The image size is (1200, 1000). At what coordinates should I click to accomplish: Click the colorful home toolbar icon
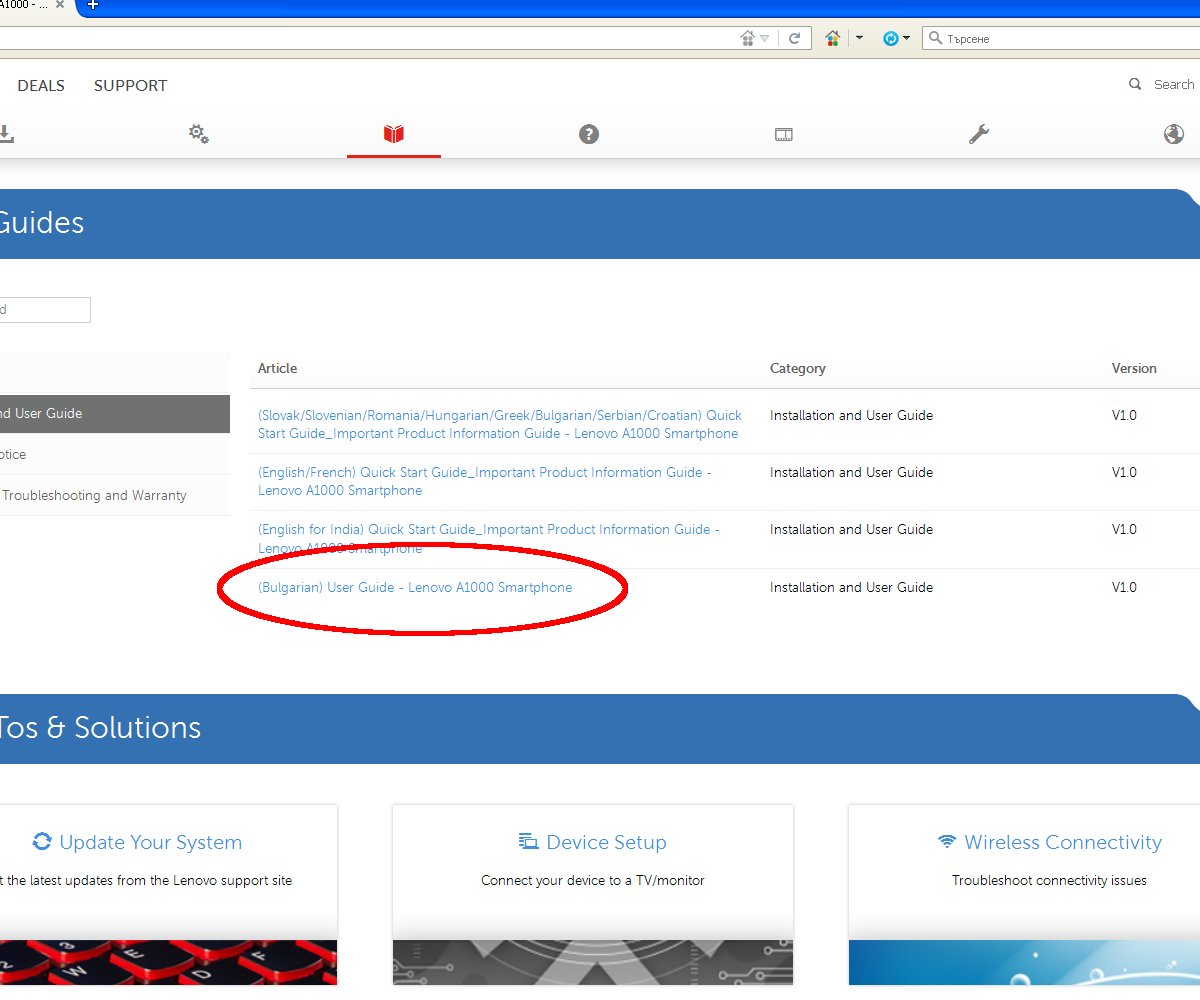click(x=832, y=38)
